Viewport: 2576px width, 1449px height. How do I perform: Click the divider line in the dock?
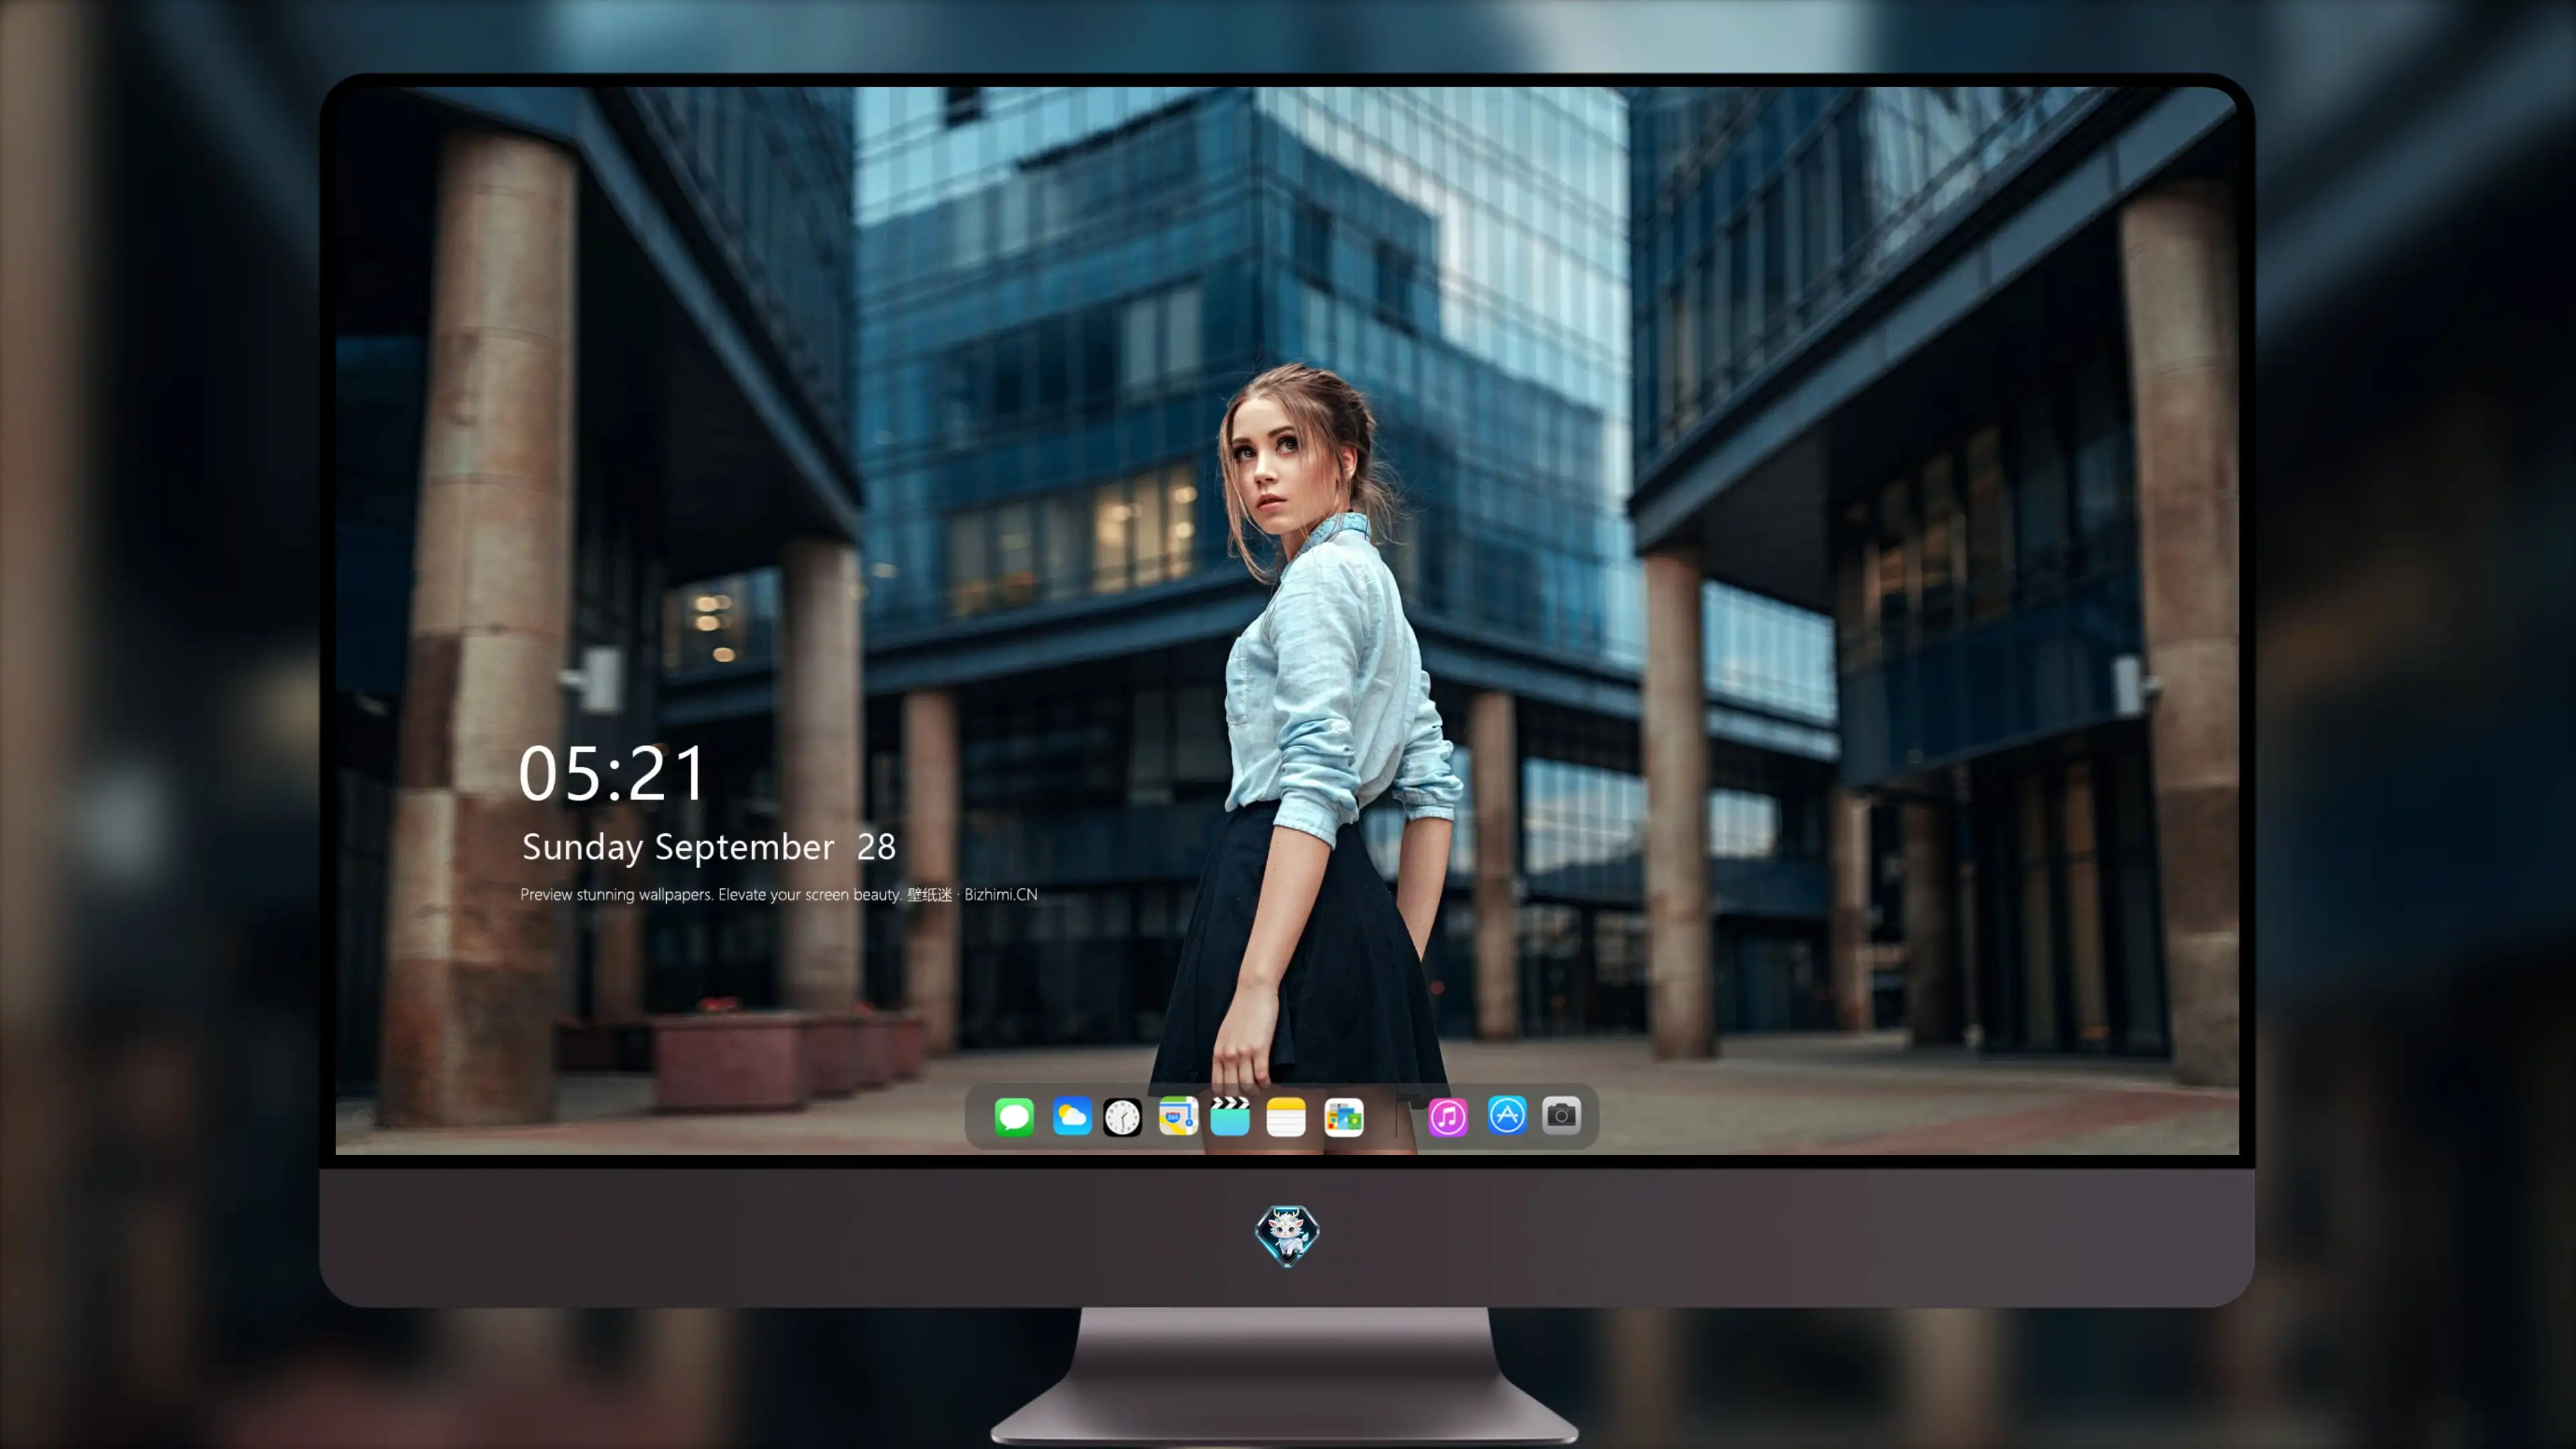coord(1397,1117)
